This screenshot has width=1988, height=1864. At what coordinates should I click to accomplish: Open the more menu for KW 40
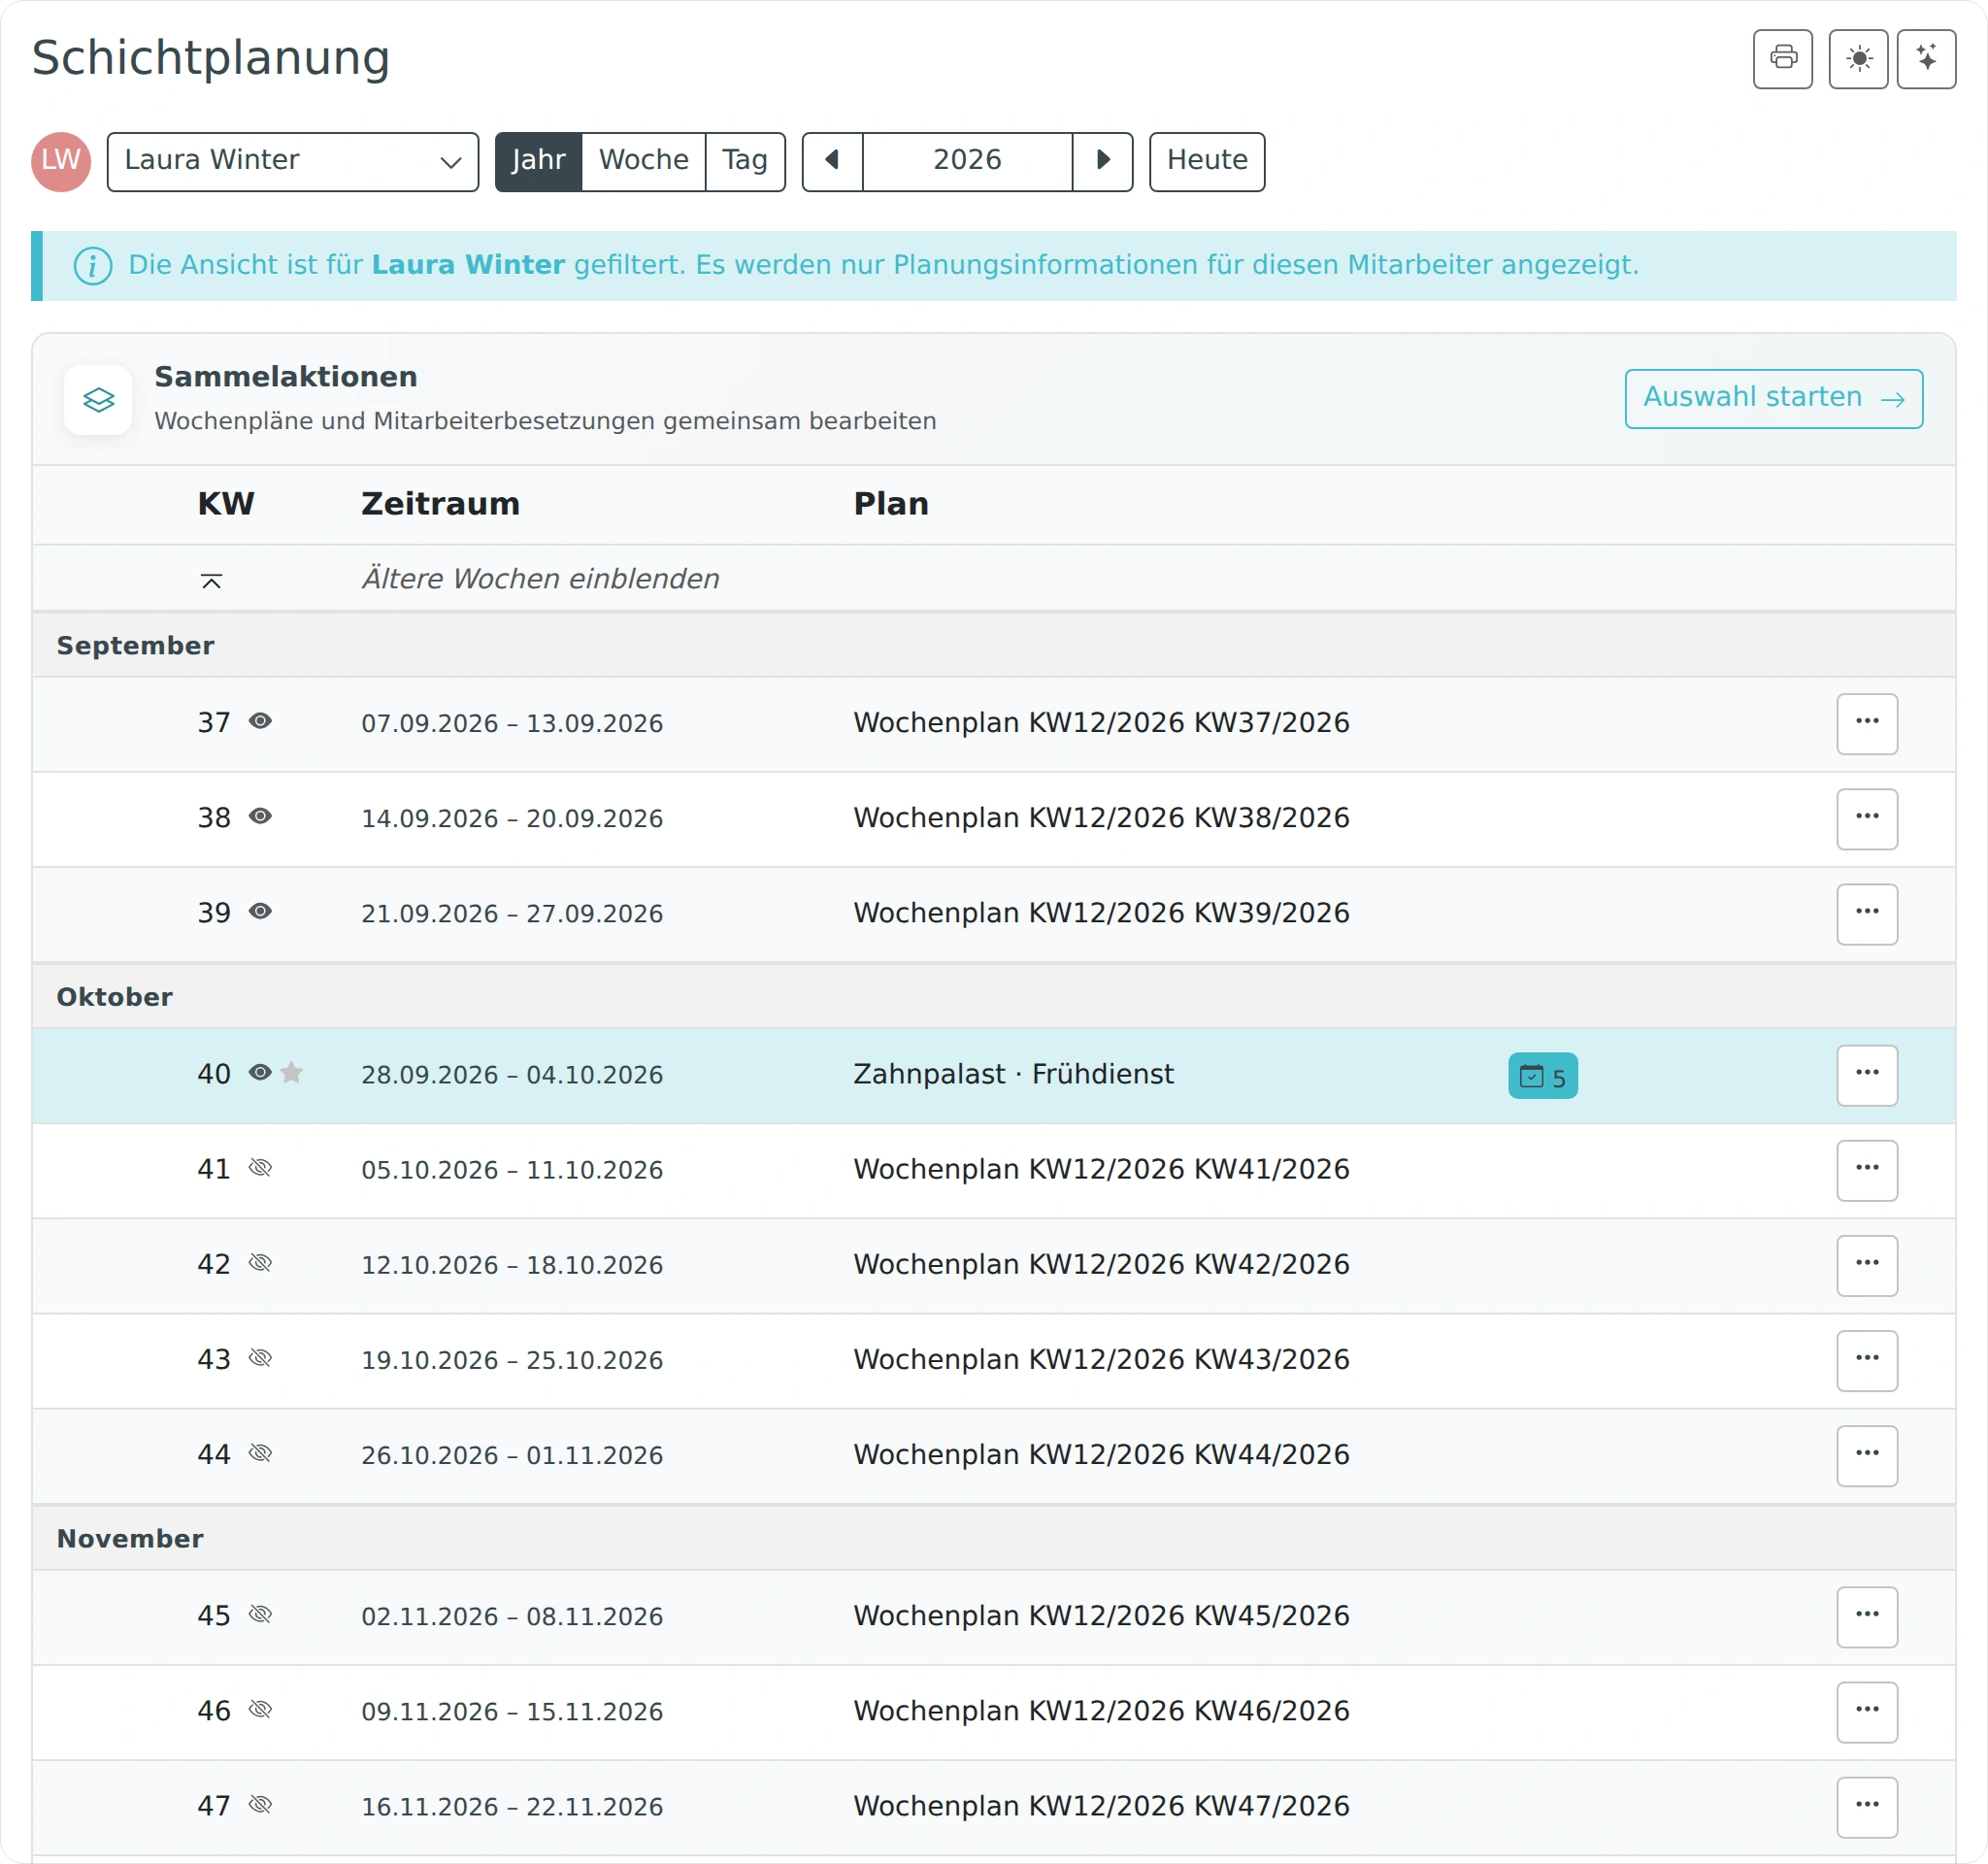pyautogui.click(x=1867, y=1075)
